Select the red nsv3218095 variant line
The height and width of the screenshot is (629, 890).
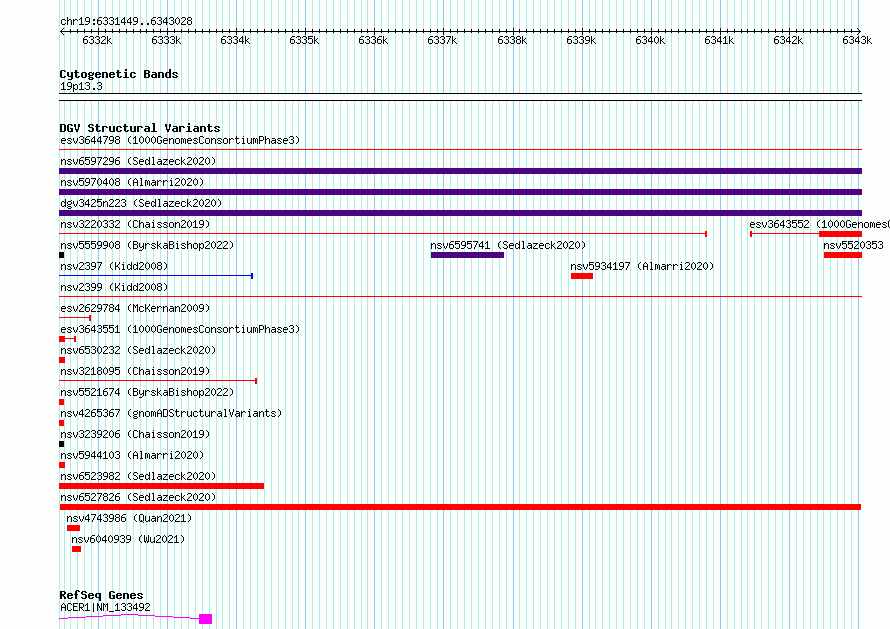[x=158, y=381]
